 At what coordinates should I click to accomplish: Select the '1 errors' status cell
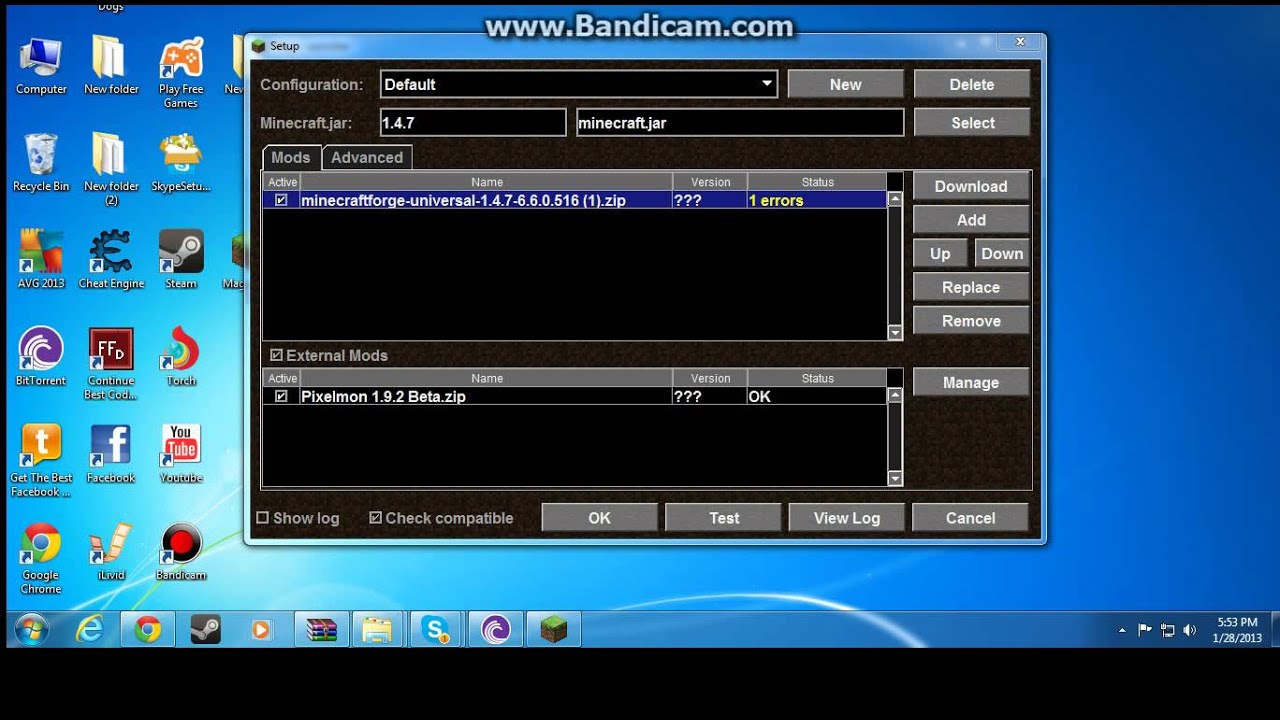point(816,200)
